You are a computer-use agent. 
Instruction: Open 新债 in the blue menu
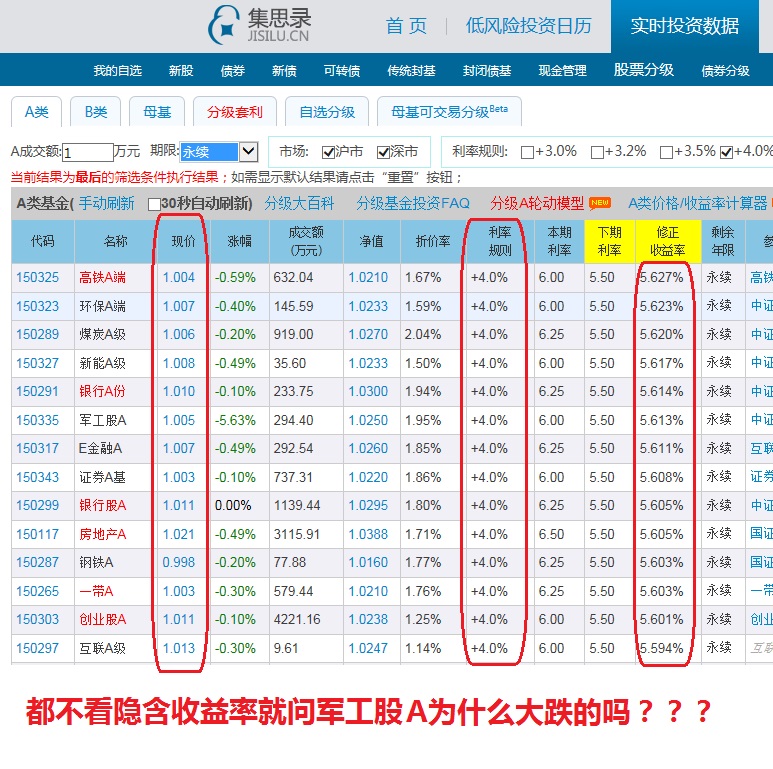point(284,70)
